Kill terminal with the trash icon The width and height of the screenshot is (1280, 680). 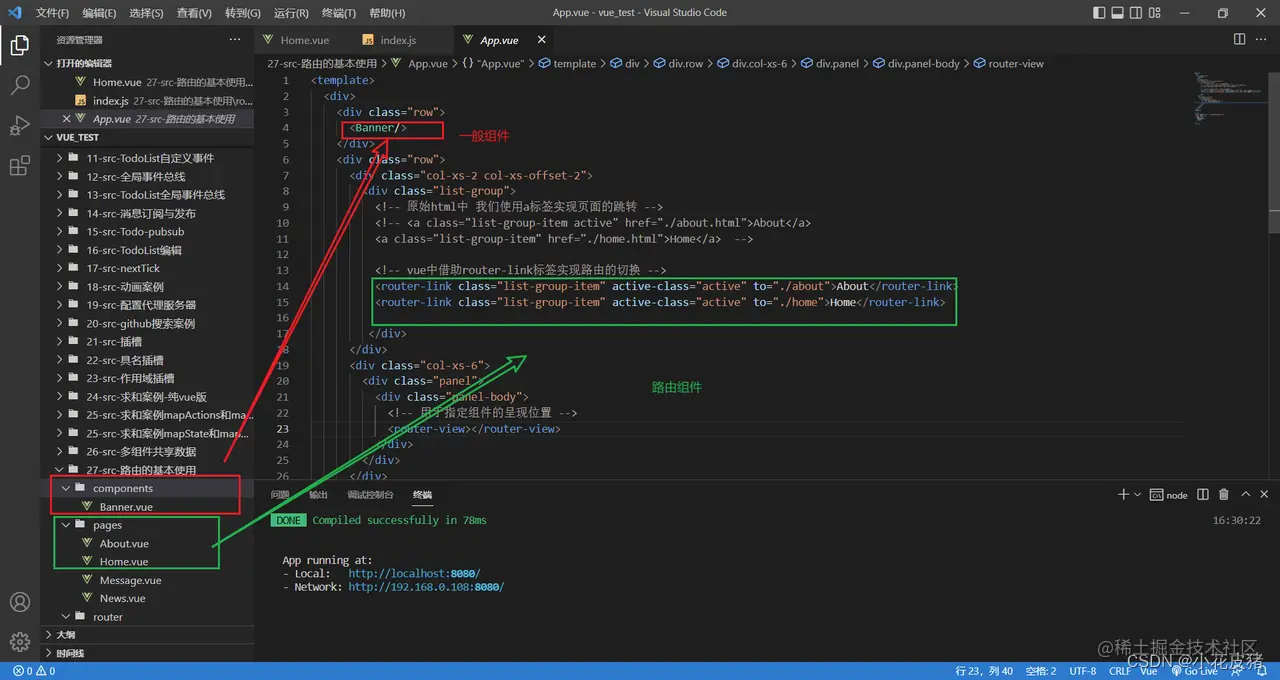tap(1224, 494)
